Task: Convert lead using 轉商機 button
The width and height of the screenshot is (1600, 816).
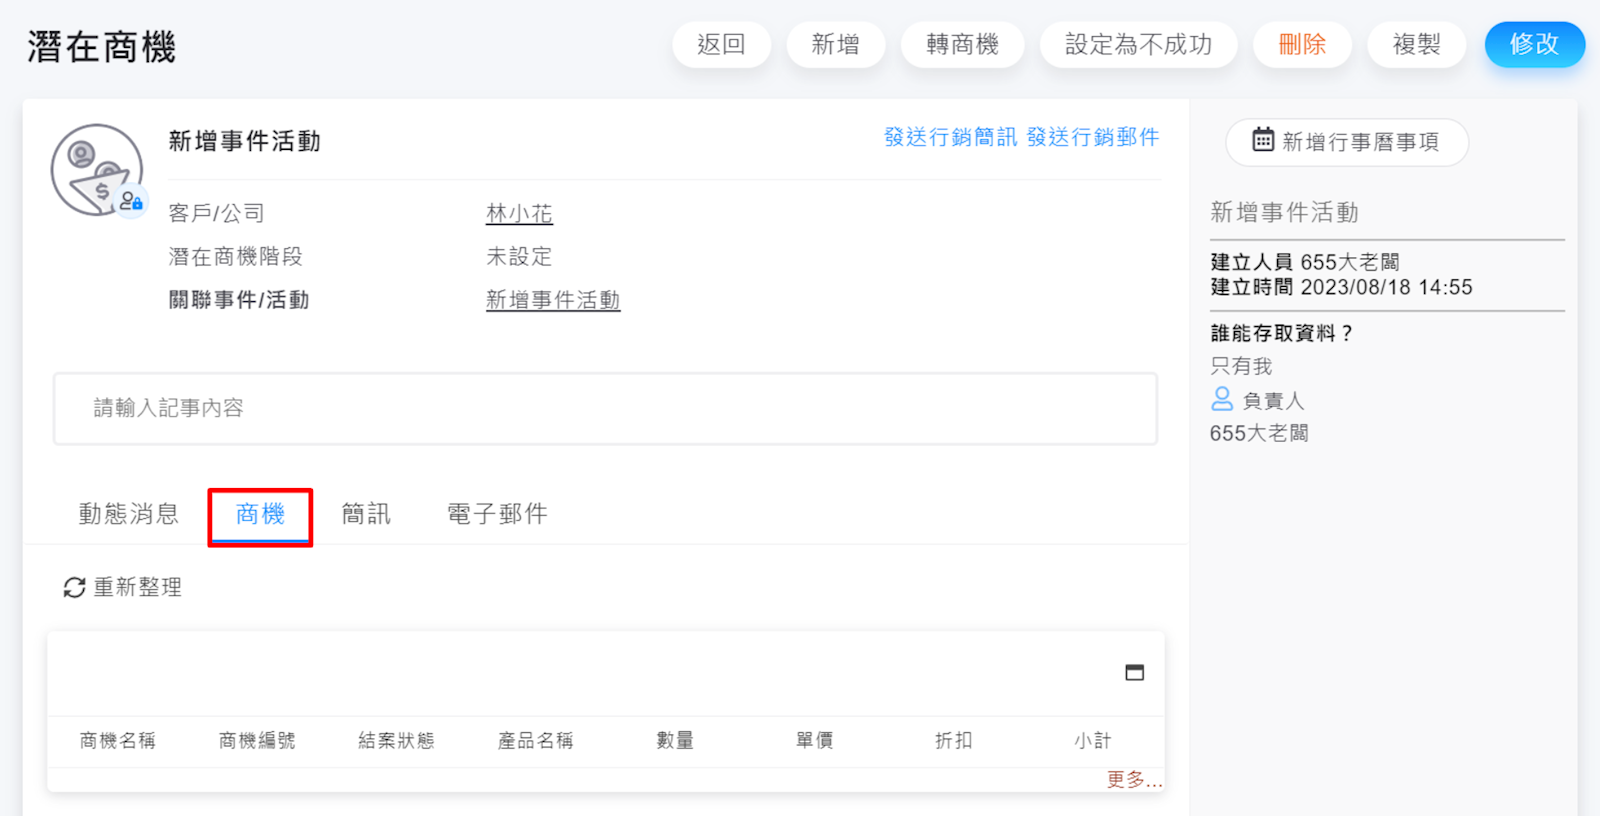Action: pyautogui.click(x=962, y=45)
